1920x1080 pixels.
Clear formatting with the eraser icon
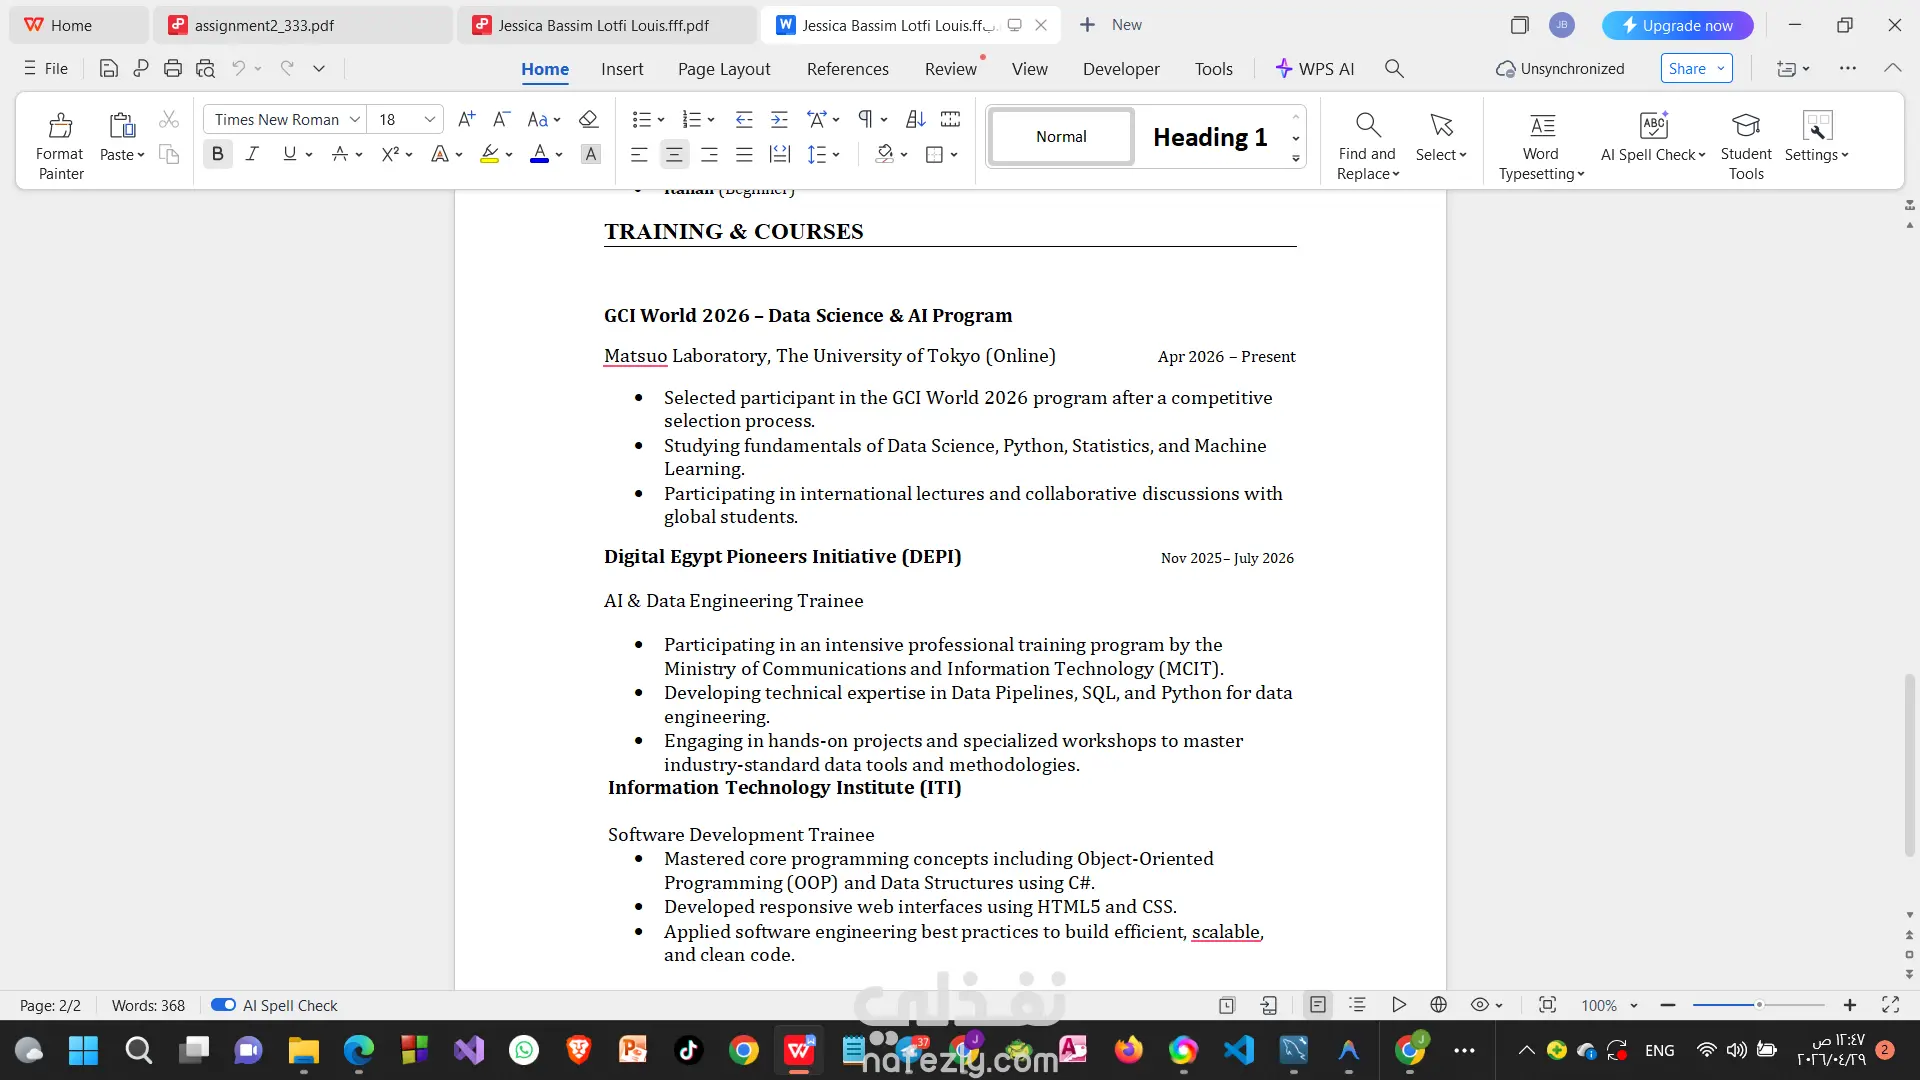coord(588,120)
